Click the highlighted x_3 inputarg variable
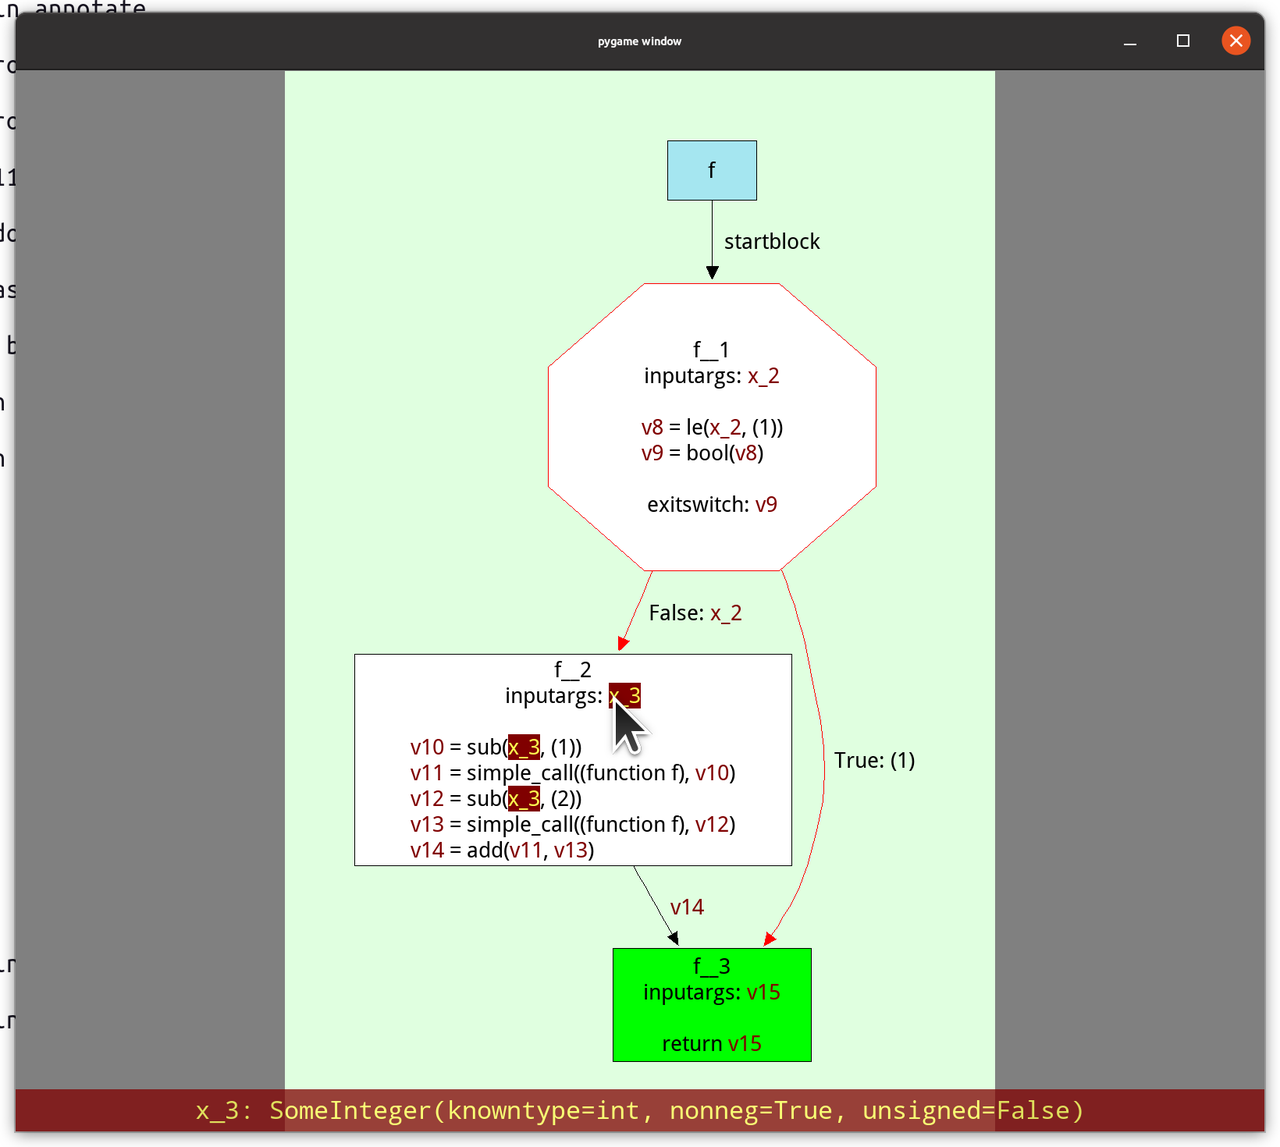Screen dimensions: 1280x1147 [624, 695]
